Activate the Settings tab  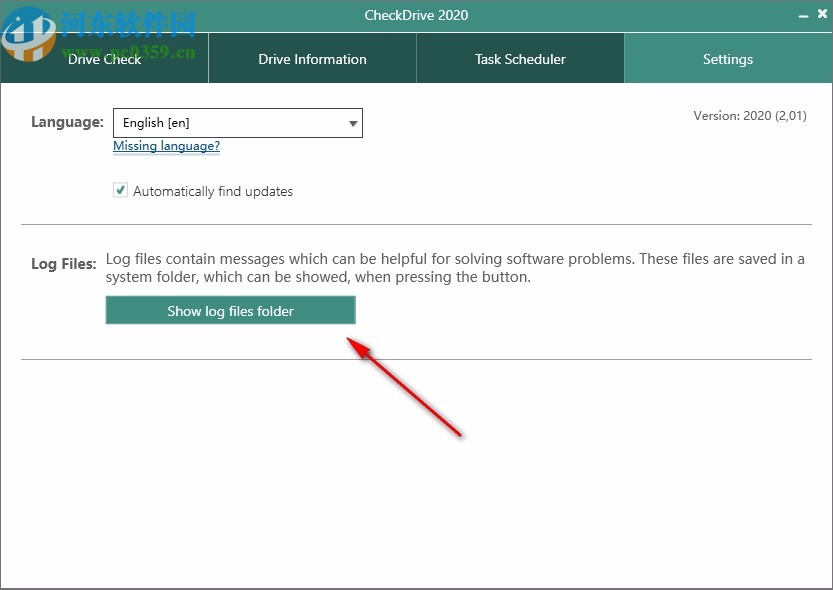tap(727, 59)
